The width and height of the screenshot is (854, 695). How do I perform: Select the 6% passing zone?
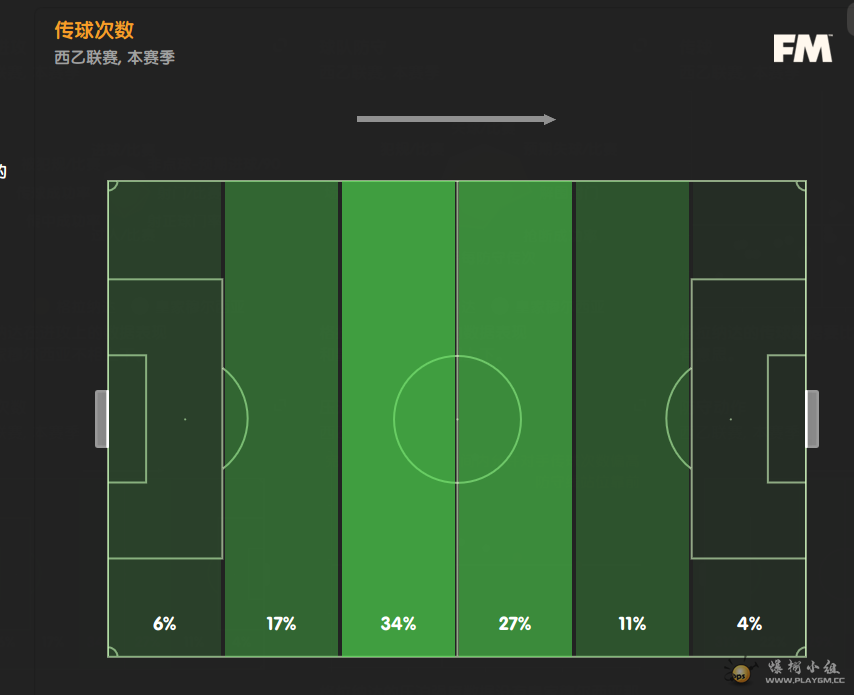point(164,419)
